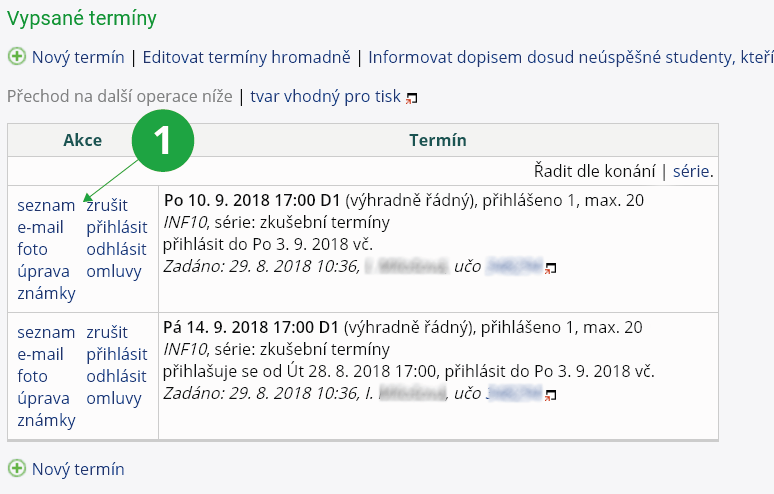This screenshot has width=774, height=494.
Task: Click přihlásit for the 10. 9. 2018 term
Action: coord(116,228)
